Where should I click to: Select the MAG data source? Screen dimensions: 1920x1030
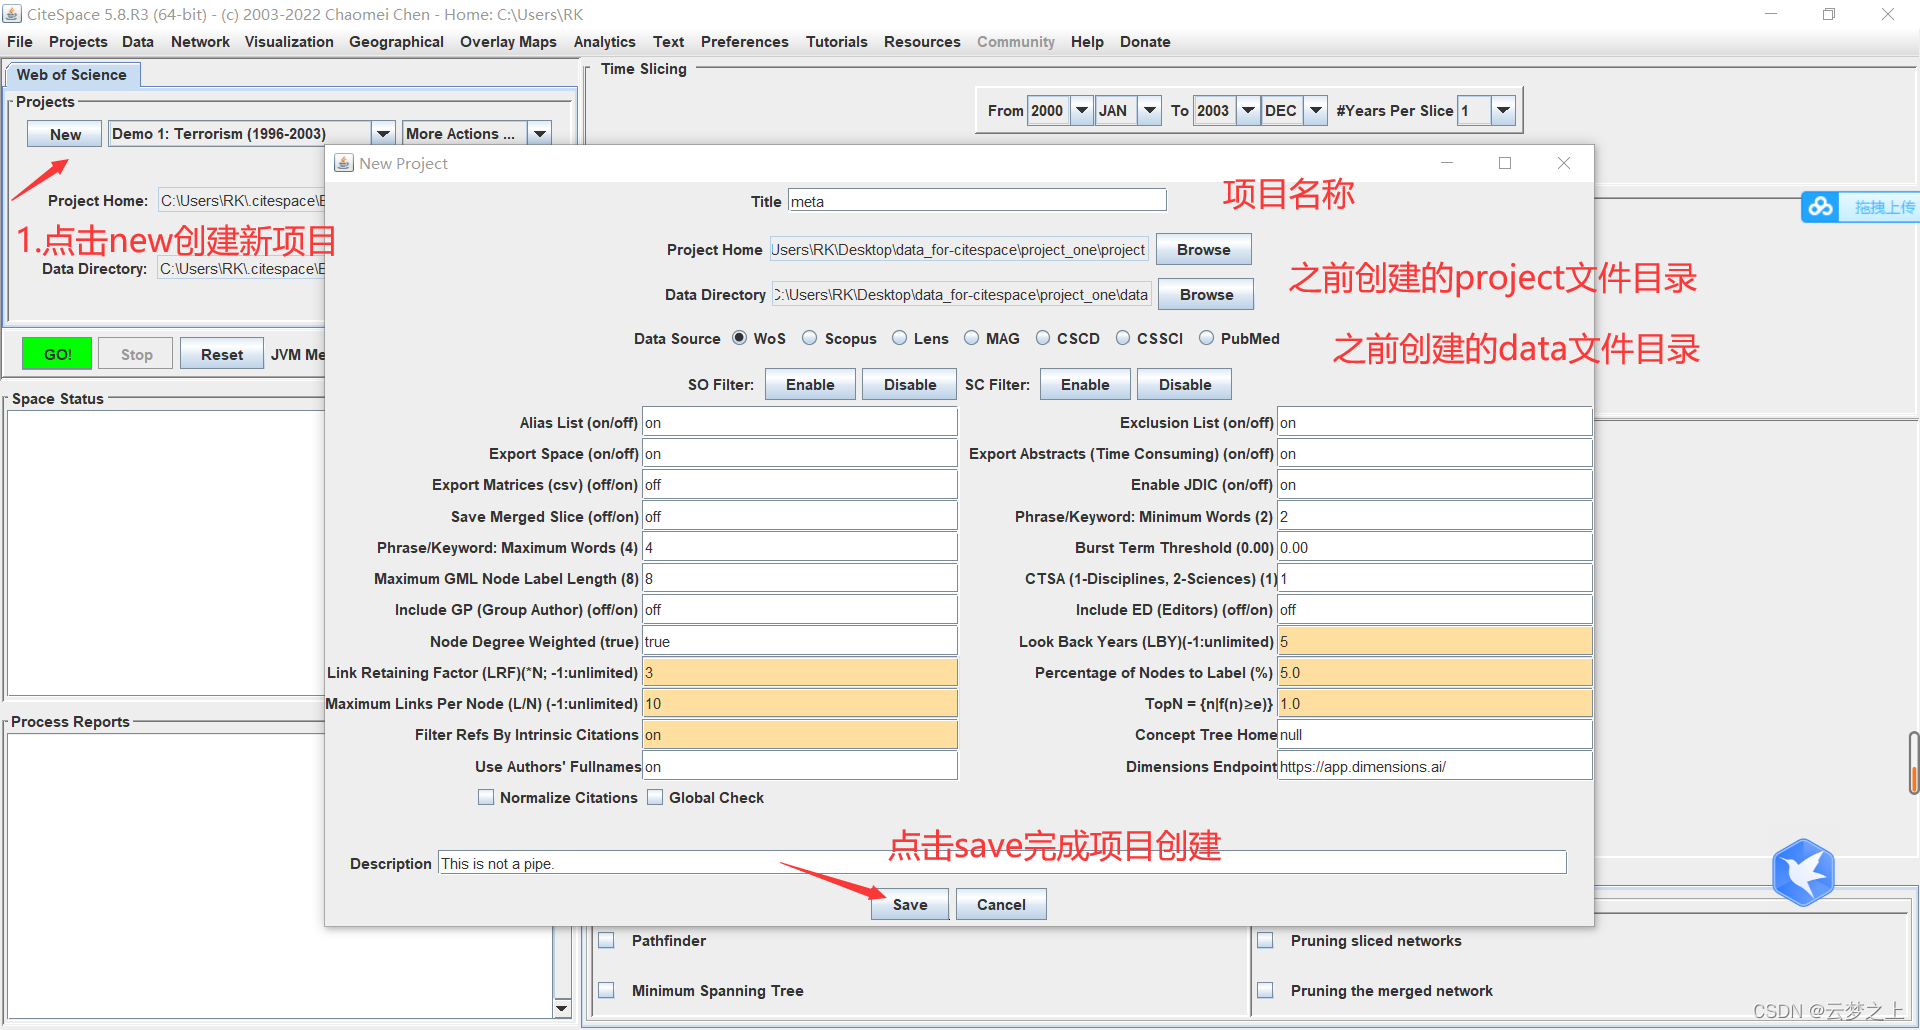click(x=971, y=338)
